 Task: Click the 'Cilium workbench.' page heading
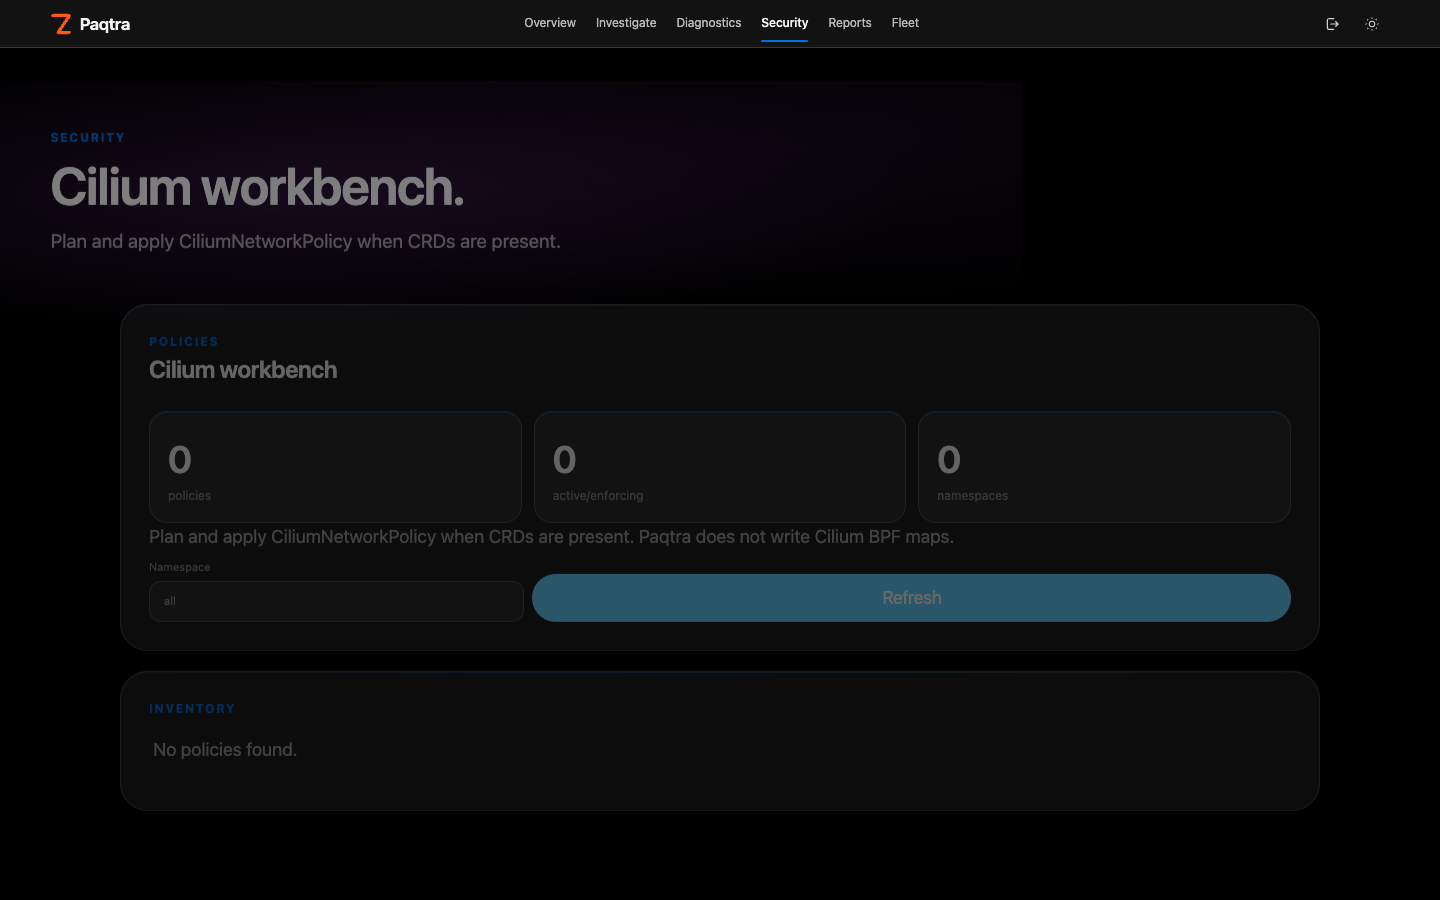coord(258,187)
